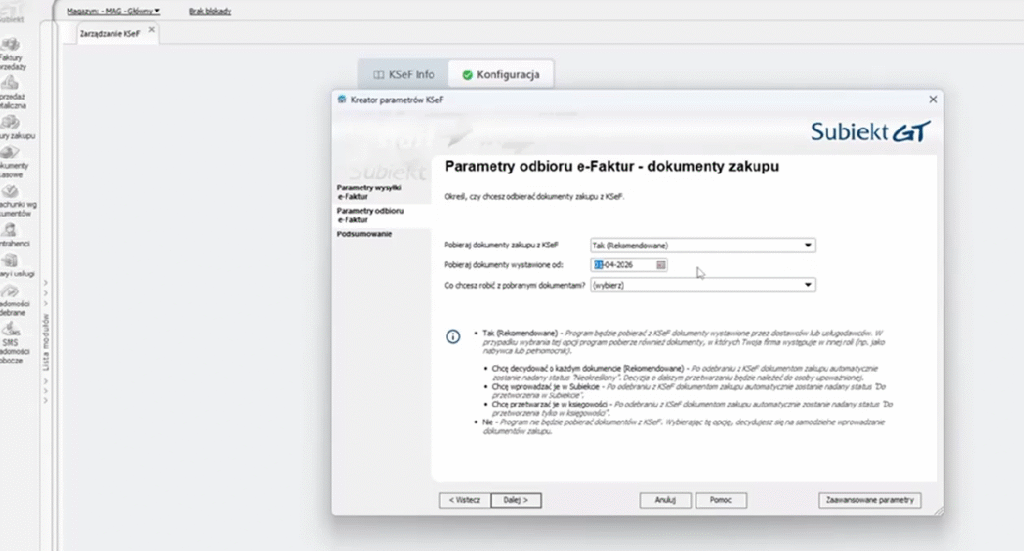The width and height of the screenshot is (1024, 551).
Task: Close the Zarządzanie KSeF tab
Action: [152, 30]
